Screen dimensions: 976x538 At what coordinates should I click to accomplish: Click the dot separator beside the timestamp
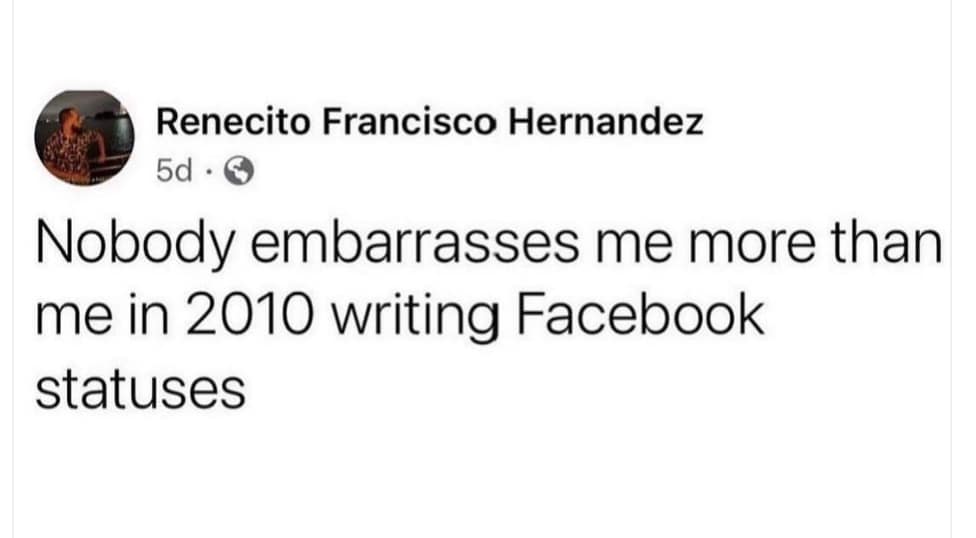(210, 173)
